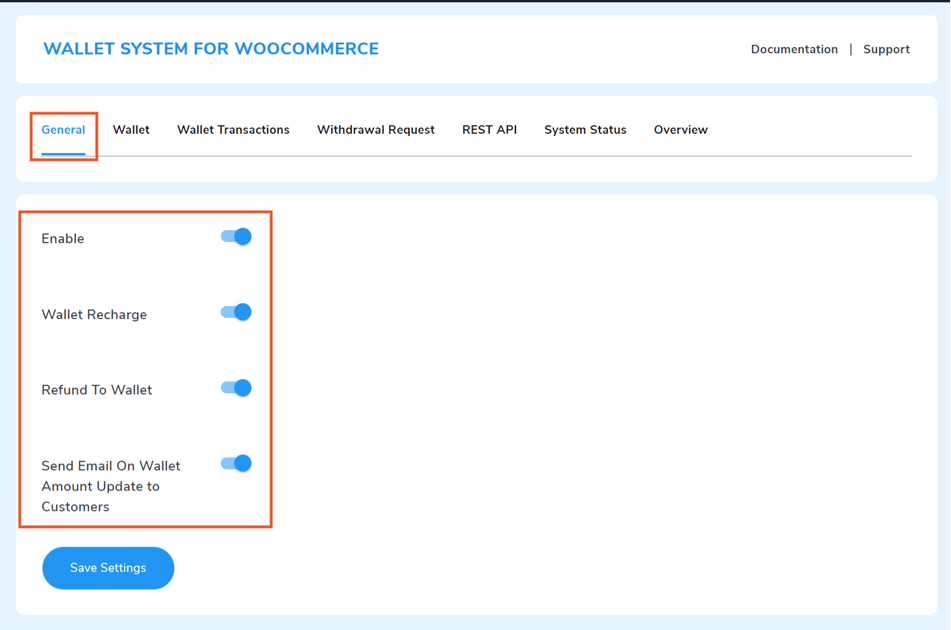Click the Wallet System for WooCommerce title

211,49
